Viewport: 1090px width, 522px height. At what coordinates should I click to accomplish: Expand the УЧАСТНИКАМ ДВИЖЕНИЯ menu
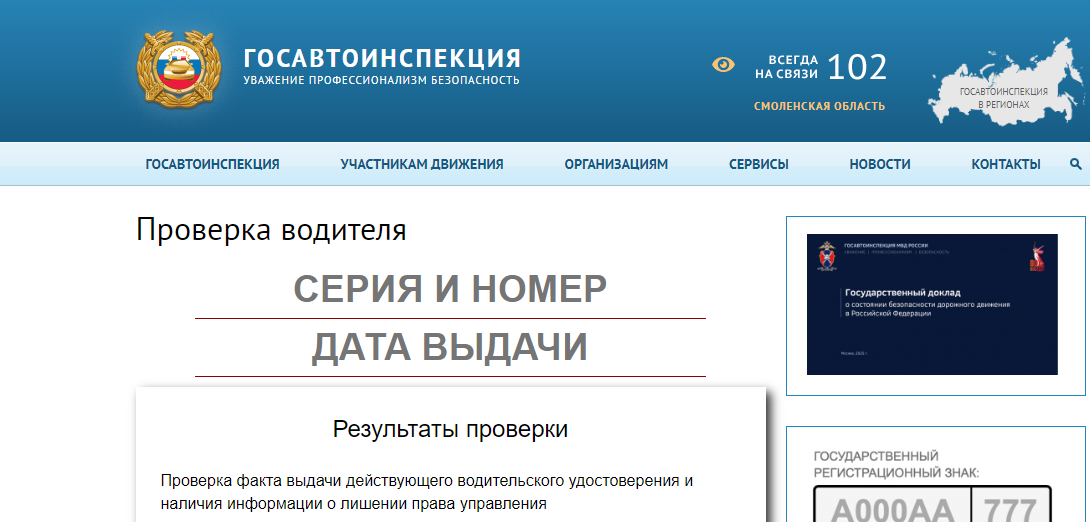[421, 164]
